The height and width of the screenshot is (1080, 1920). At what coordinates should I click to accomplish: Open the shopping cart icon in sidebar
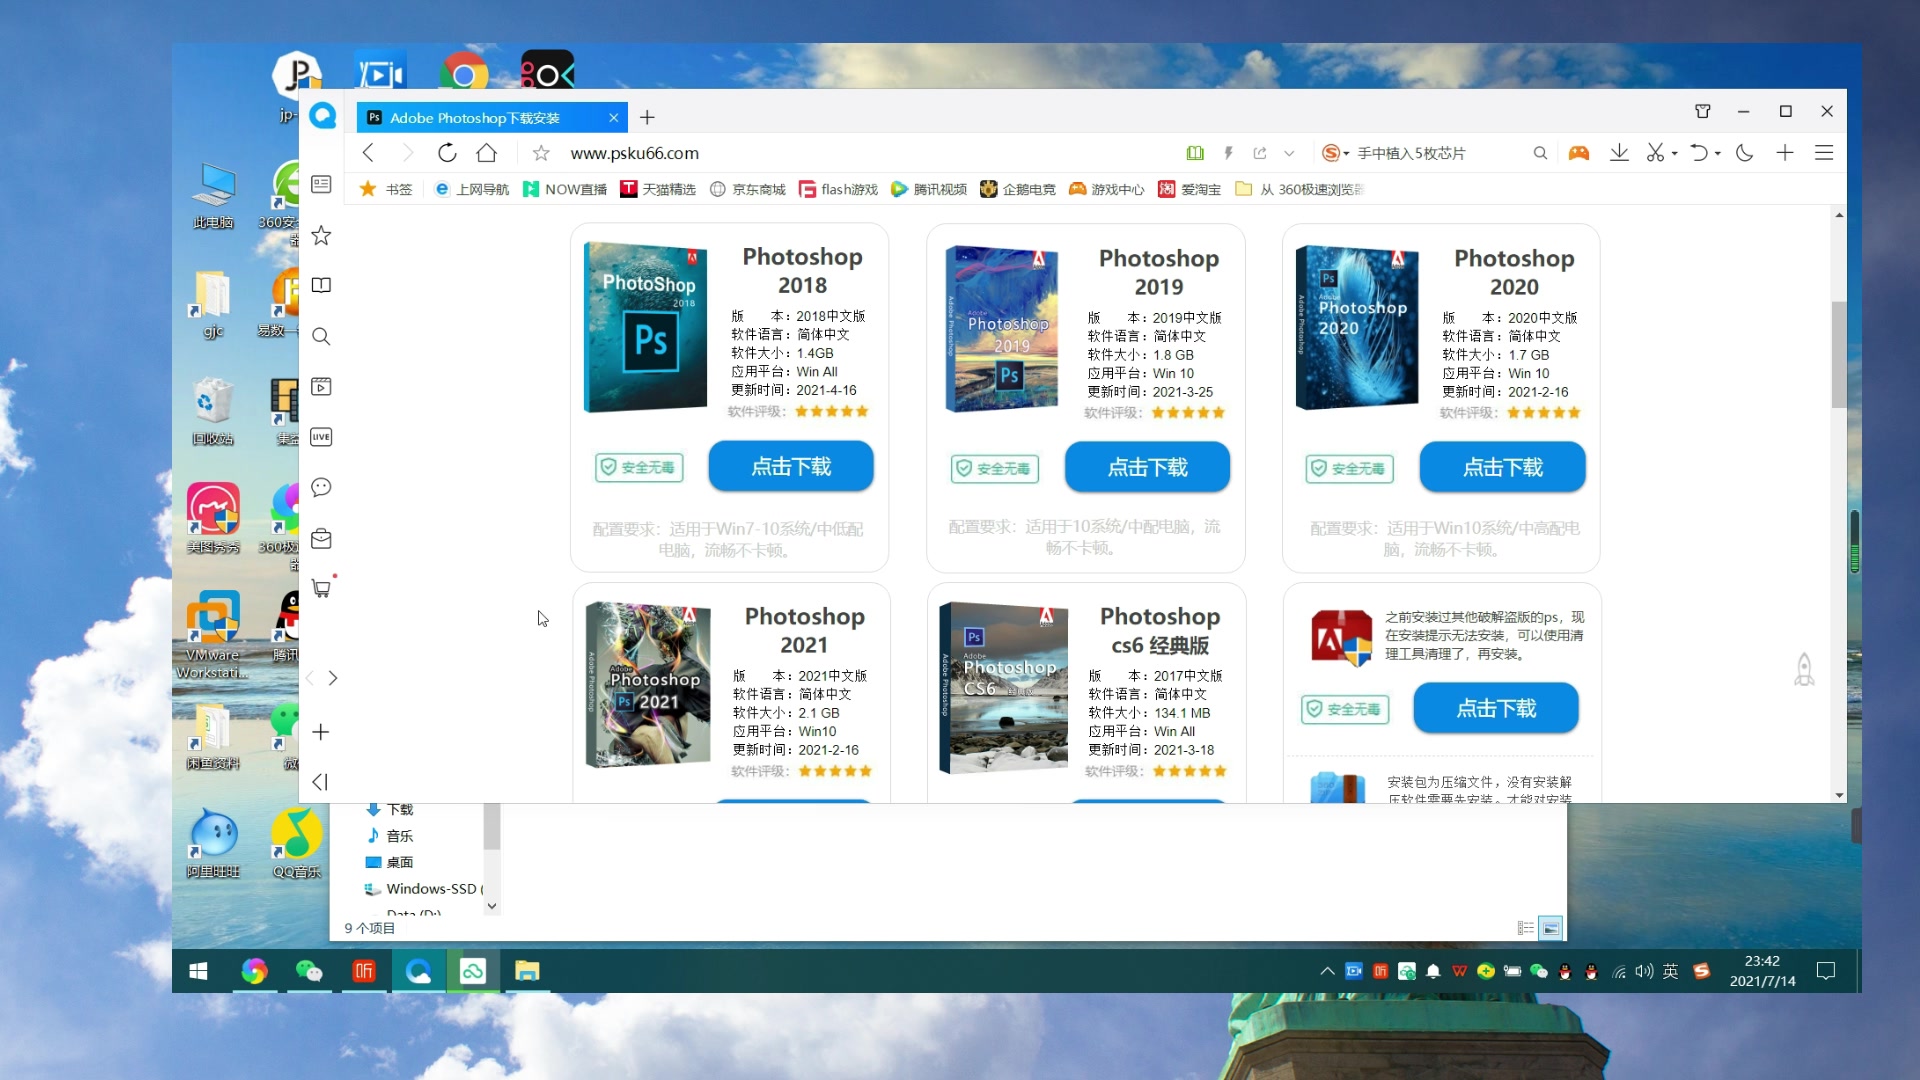321,588
